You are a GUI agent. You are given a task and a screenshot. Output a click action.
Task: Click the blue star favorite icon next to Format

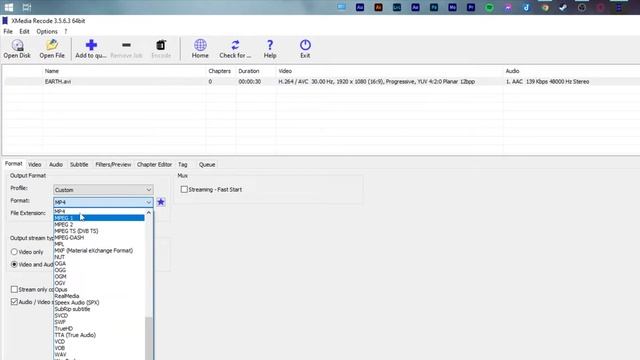pyautogui.click(x=161, y=202)
